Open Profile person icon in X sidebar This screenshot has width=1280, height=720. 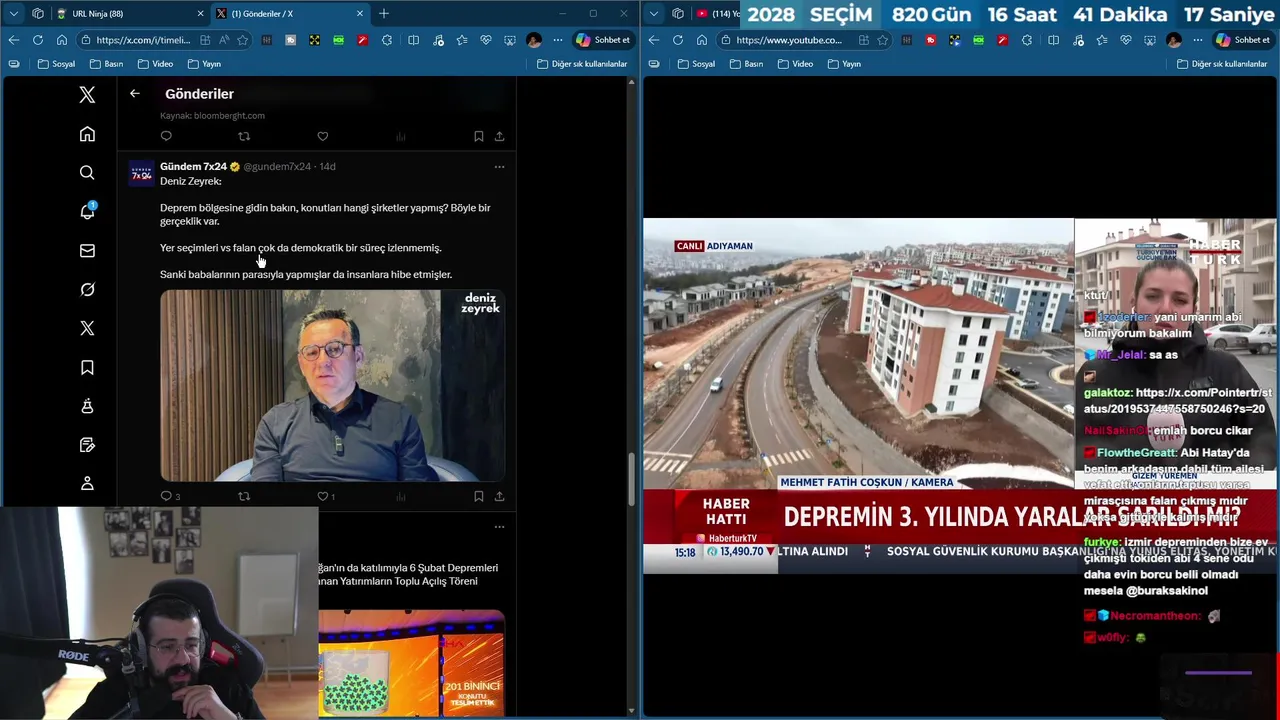pyautogui.click(x=87, y=483)
